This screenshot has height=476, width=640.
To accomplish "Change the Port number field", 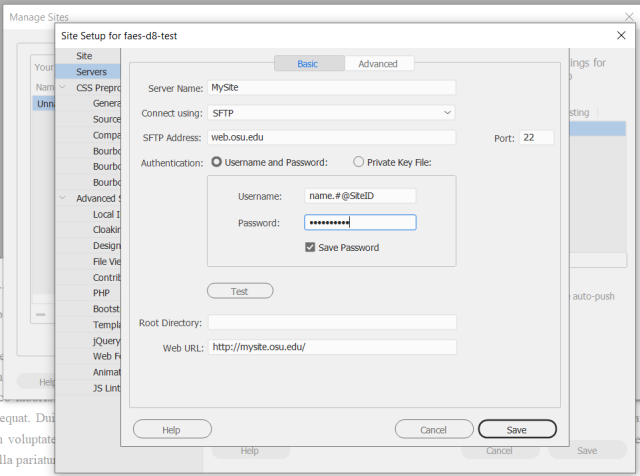I will coord(536,138).
